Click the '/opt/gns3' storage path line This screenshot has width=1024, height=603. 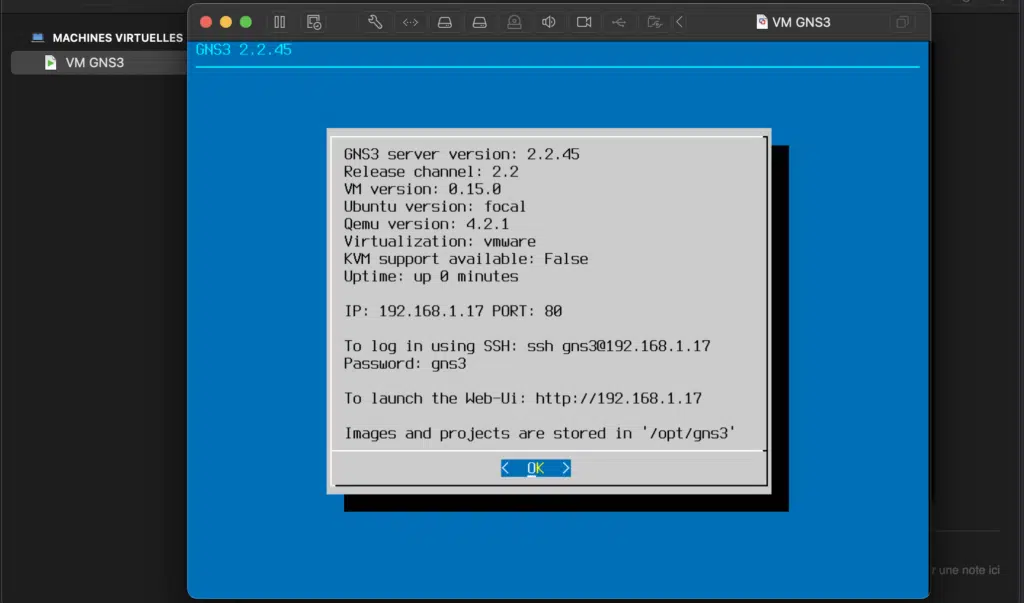click(539, 433)
